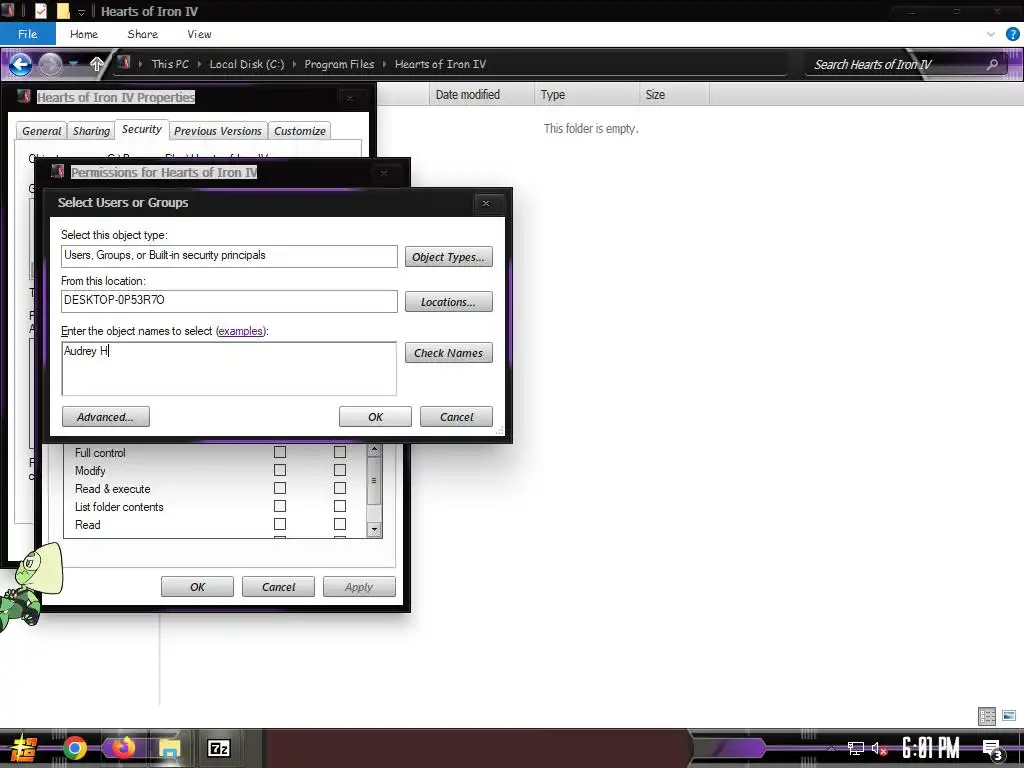Cancel the Select Users or Groups dialog
1024x768 pixels.
456,417
